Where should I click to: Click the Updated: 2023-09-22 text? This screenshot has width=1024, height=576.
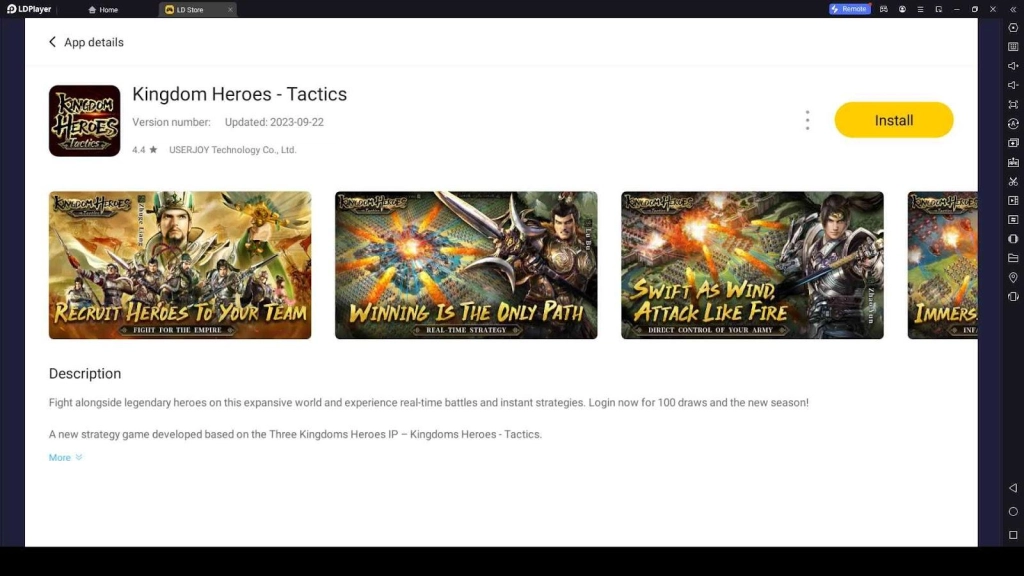(274, 122)
